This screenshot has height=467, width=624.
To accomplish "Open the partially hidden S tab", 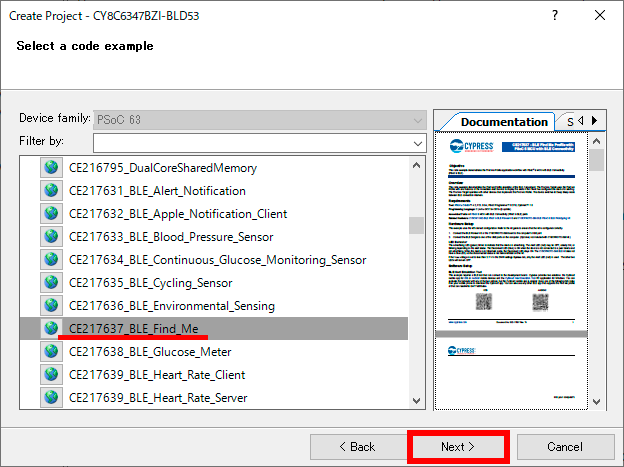I will click(x=570, y=122).
